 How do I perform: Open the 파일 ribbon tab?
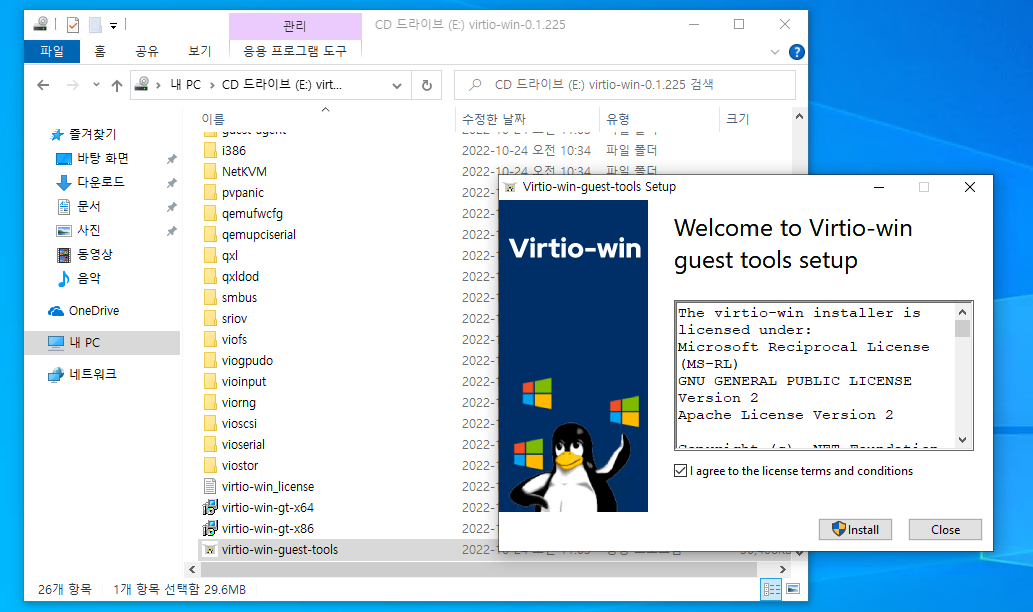coord(52,51)
